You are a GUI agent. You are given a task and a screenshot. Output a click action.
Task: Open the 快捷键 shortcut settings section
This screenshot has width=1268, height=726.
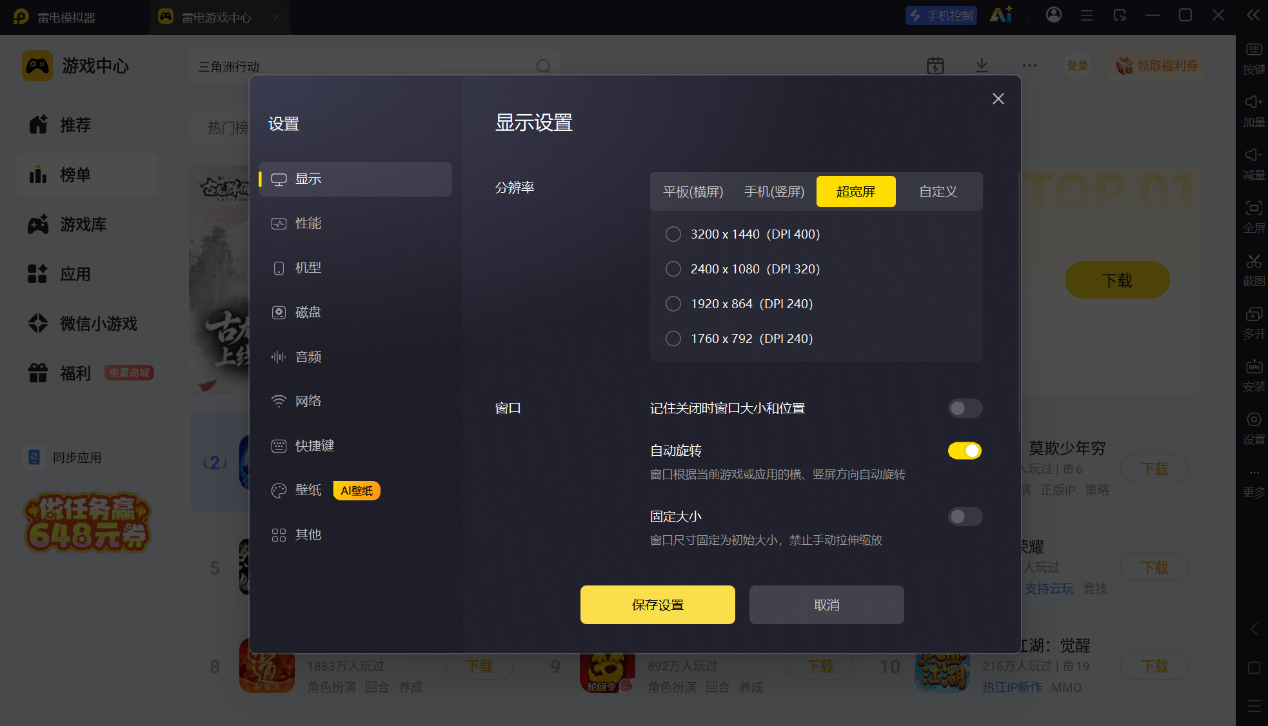tap(355, 445)
